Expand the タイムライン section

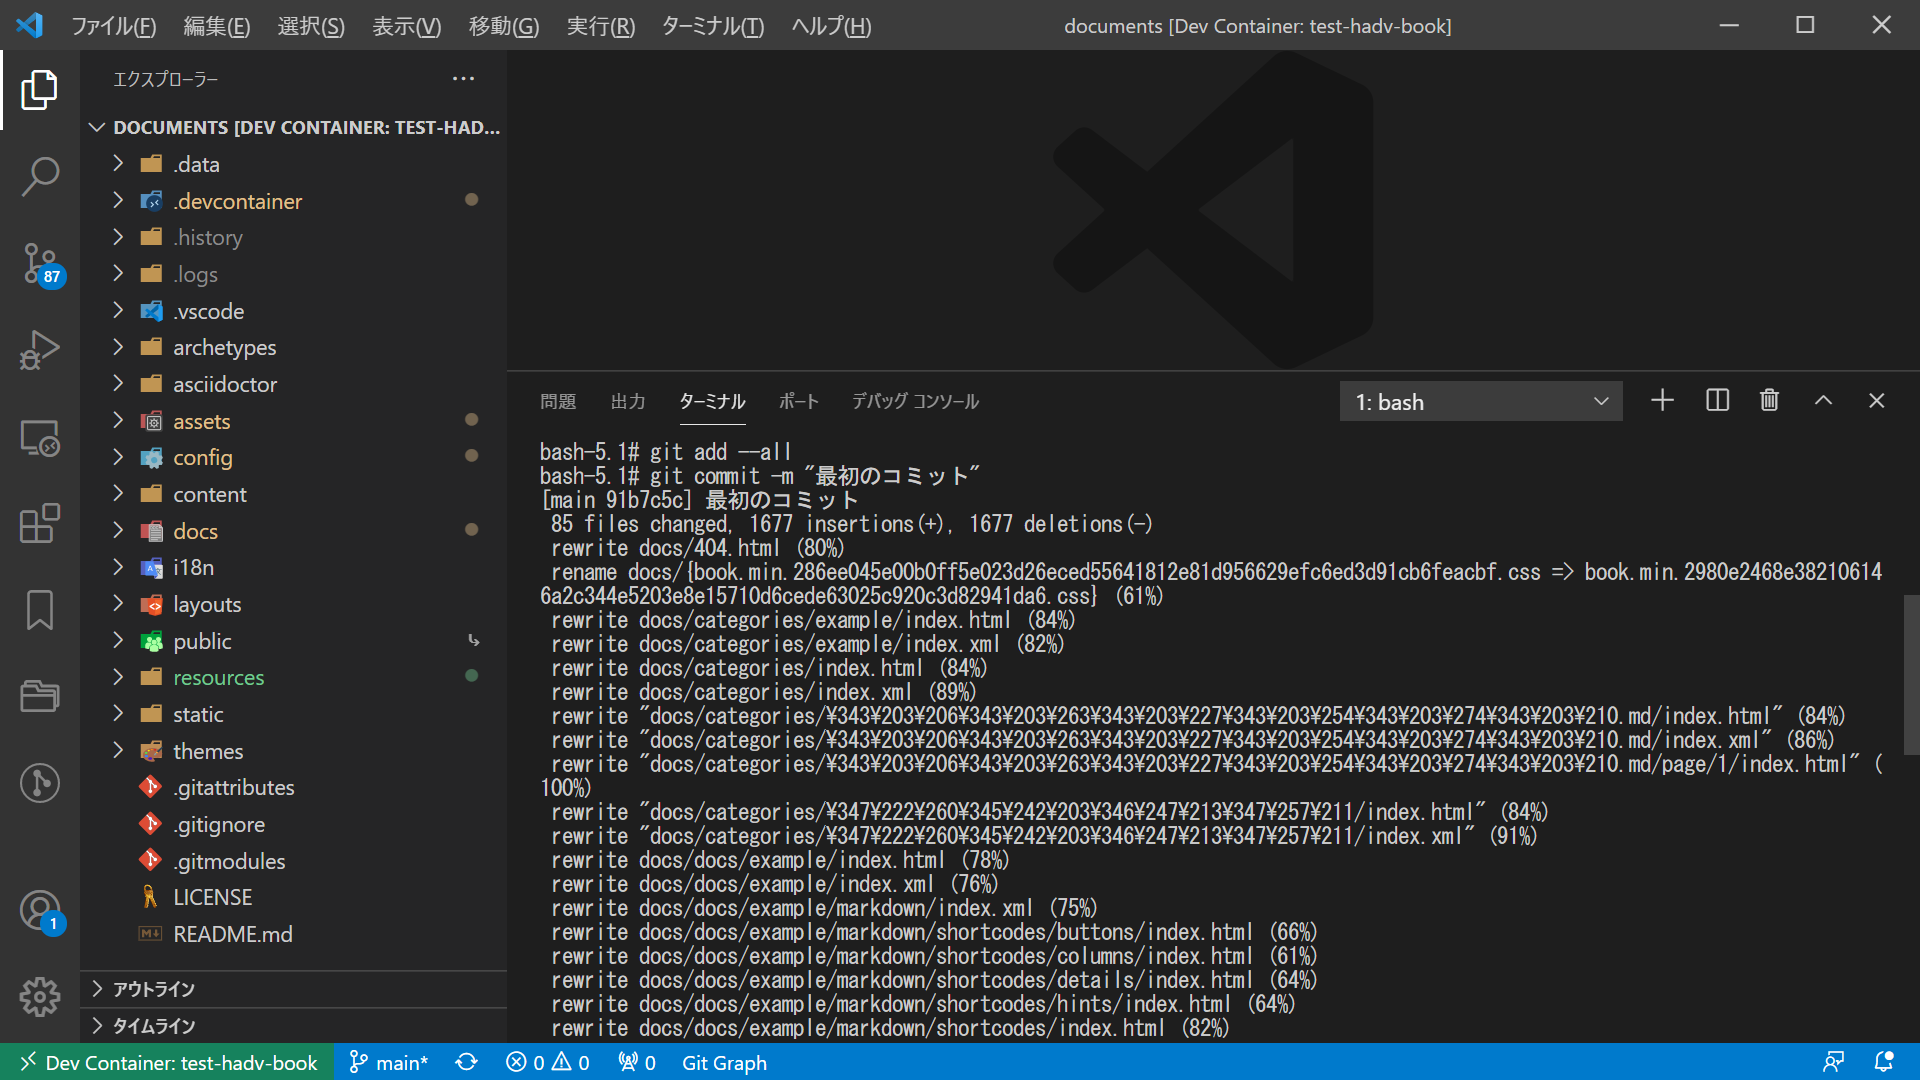293,1026
